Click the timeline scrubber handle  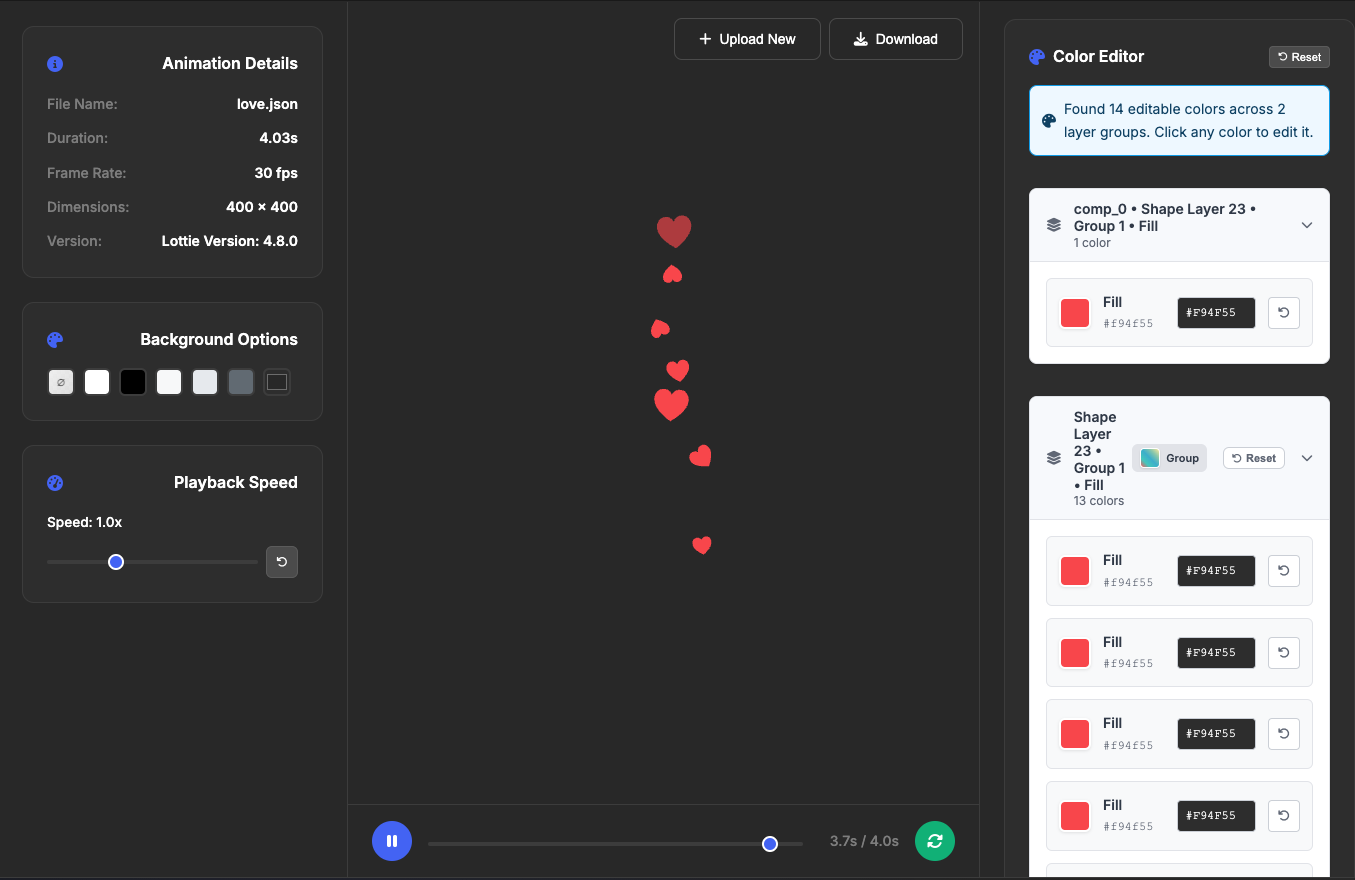pyautogui.click(x=770, y=844)
